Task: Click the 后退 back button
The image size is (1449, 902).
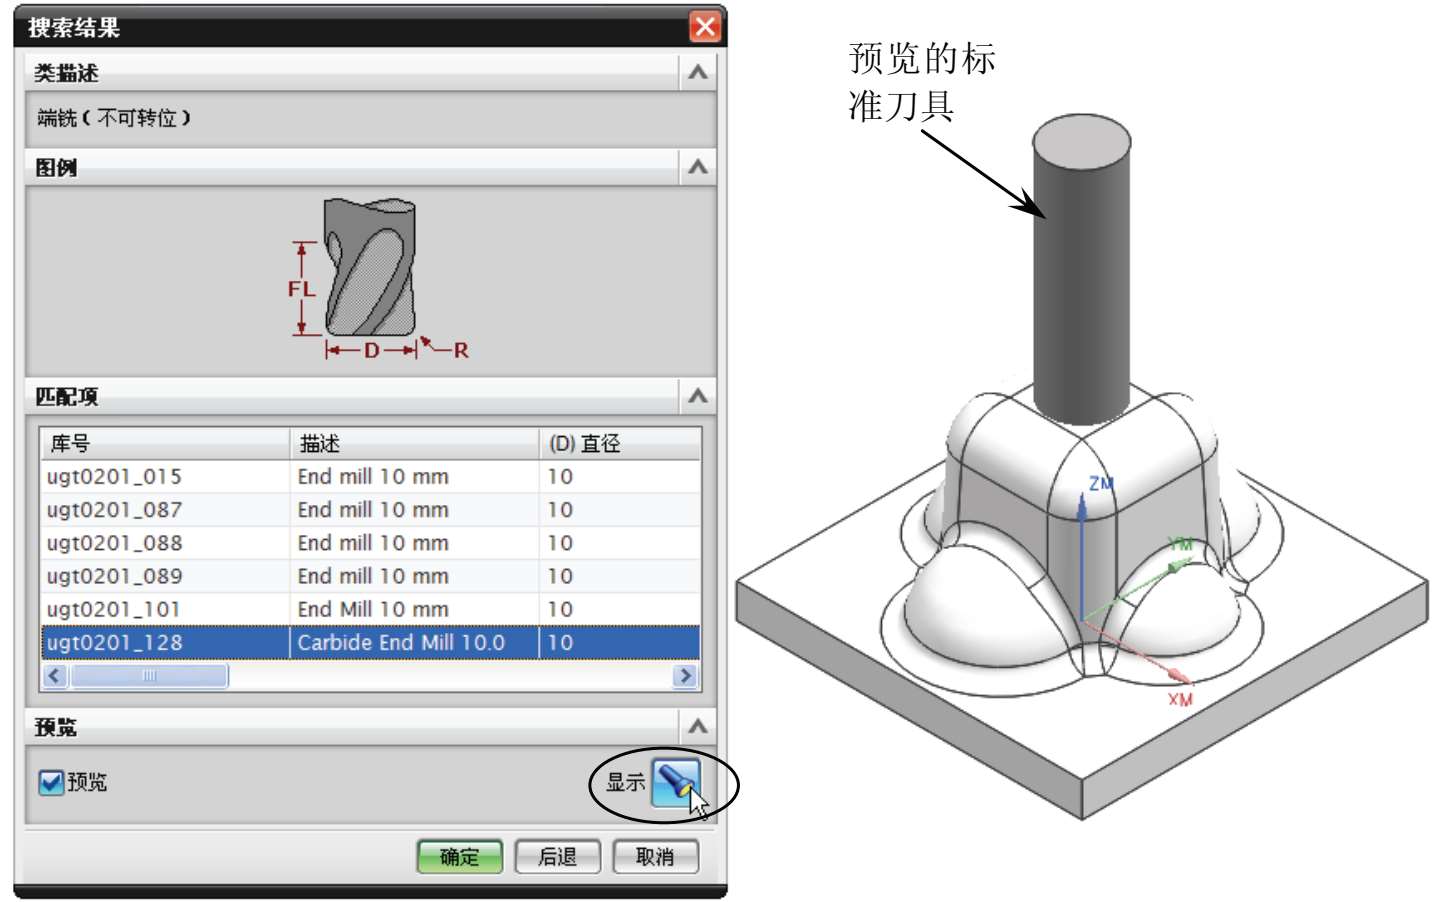Action: point(557,857)
